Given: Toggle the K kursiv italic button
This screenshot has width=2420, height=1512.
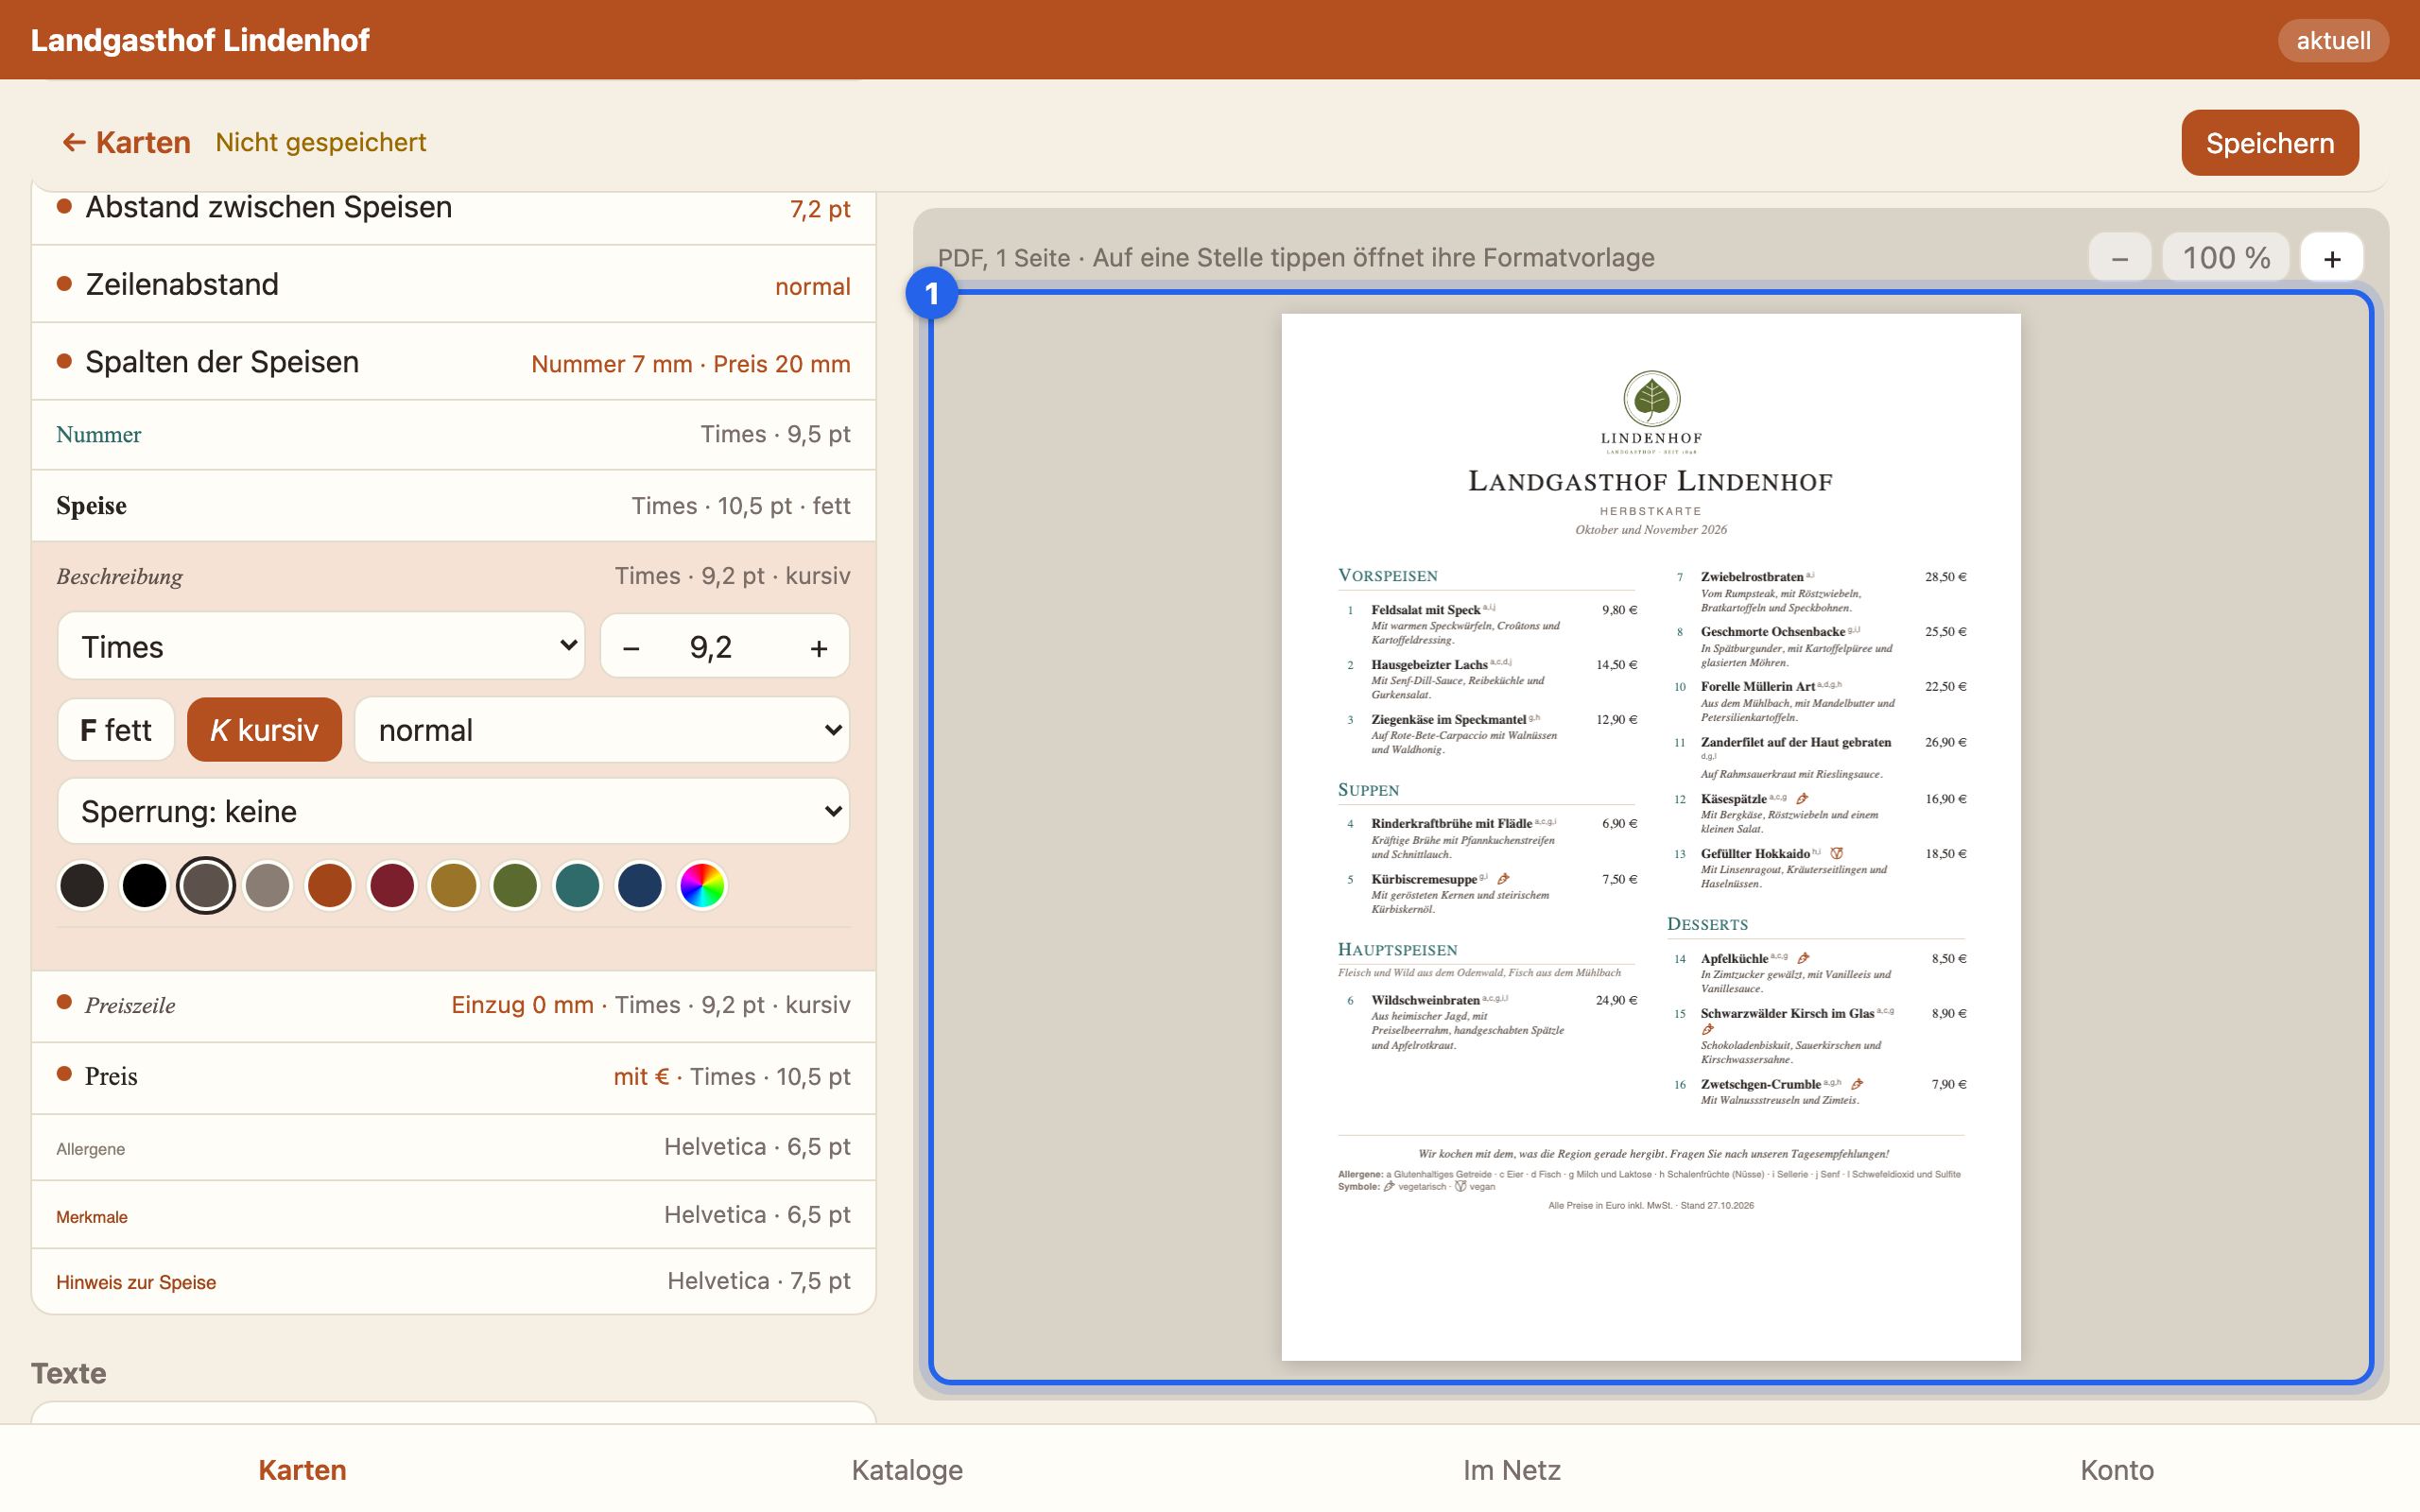Looking at the screenshot, I should (x=264, y=730).
